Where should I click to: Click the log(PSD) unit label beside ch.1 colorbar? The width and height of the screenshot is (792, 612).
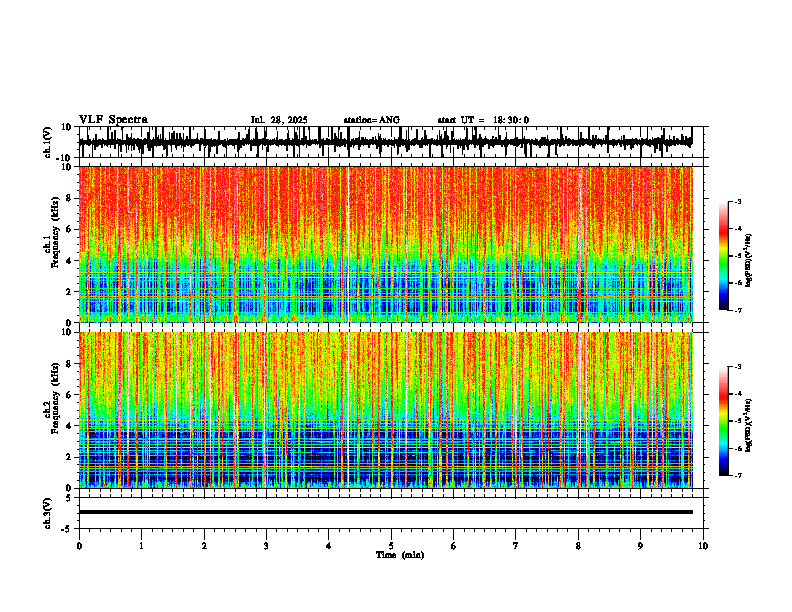click(749, 260)
